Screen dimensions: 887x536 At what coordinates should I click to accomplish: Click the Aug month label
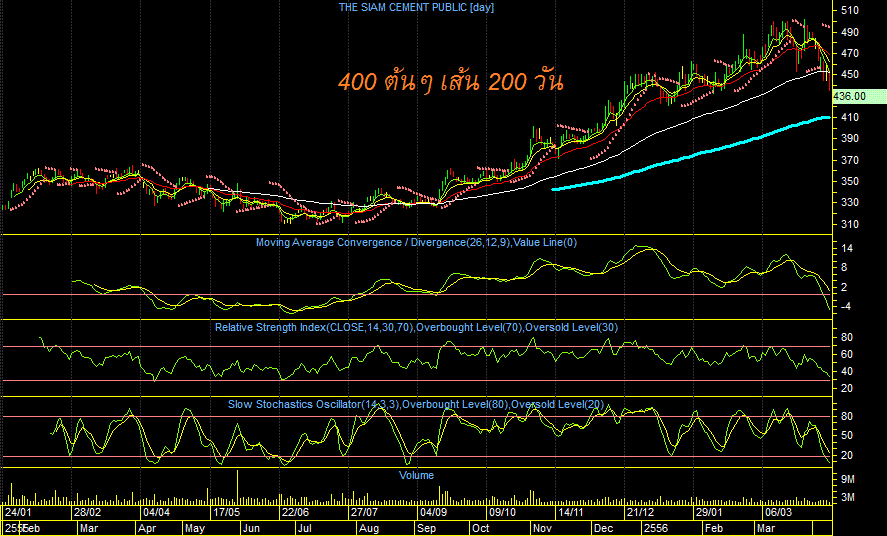point(369,529)
